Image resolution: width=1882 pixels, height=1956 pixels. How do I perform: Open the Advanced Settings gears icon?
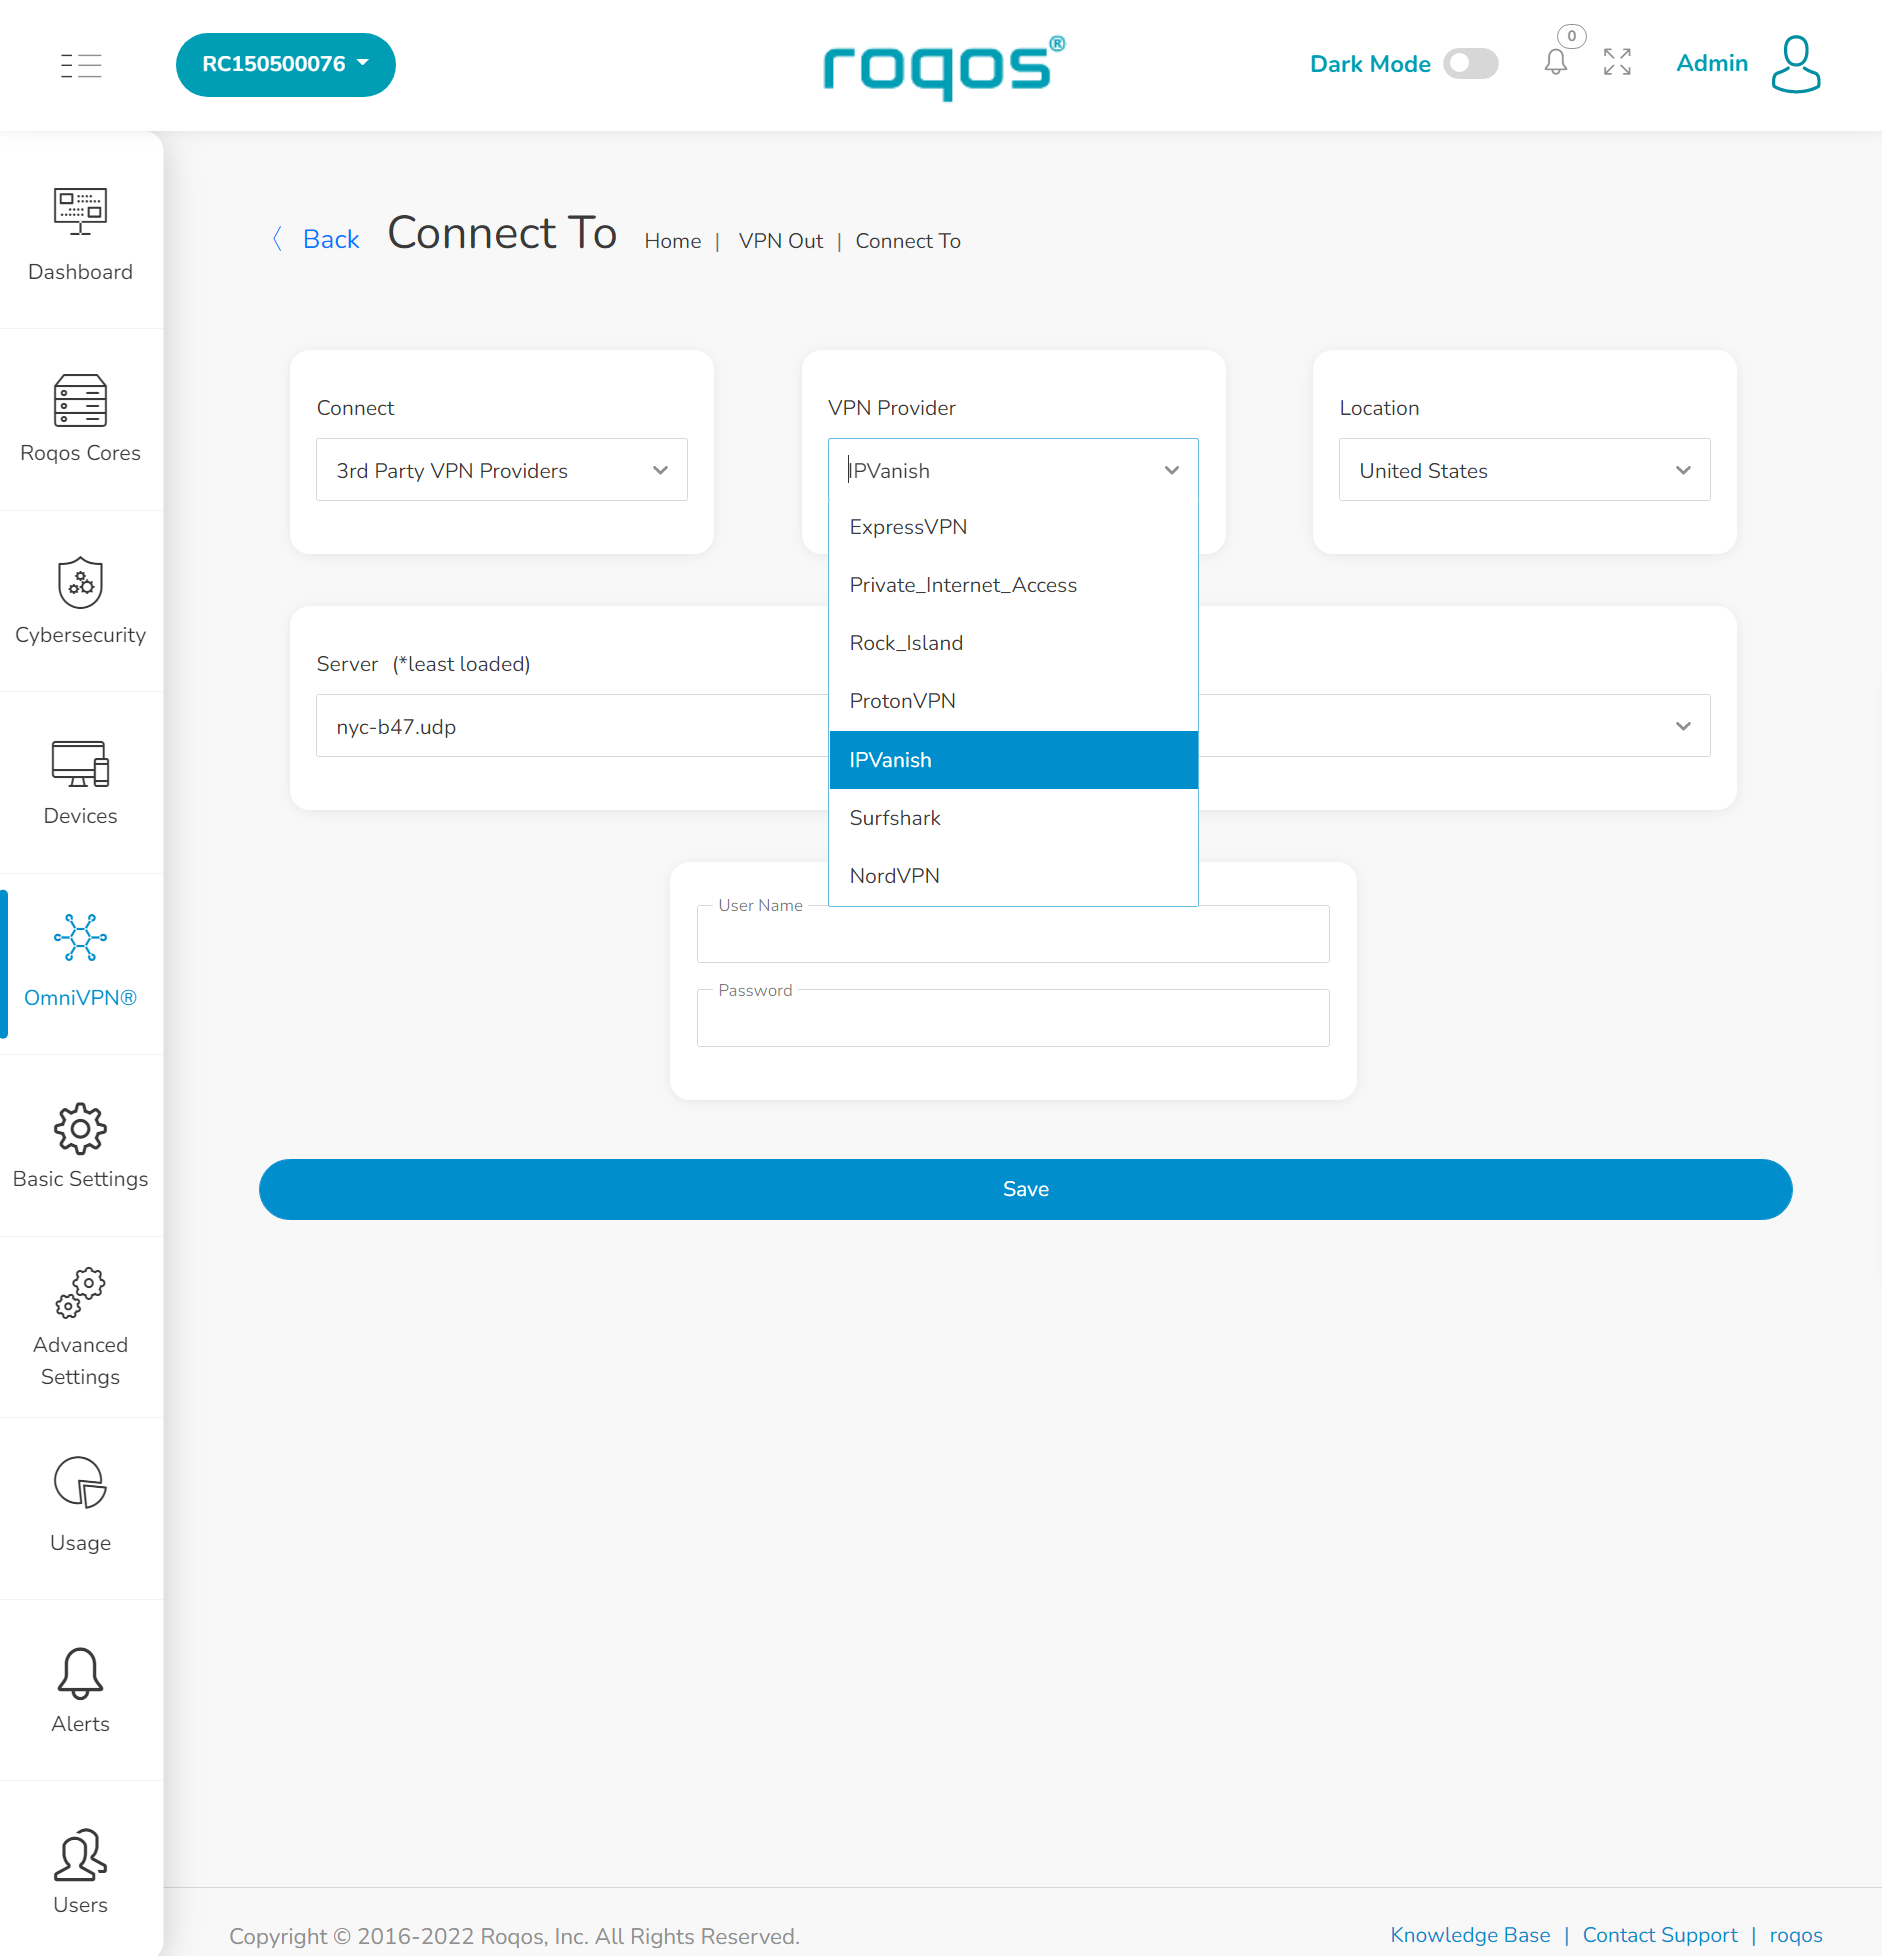click(80, 1293)
